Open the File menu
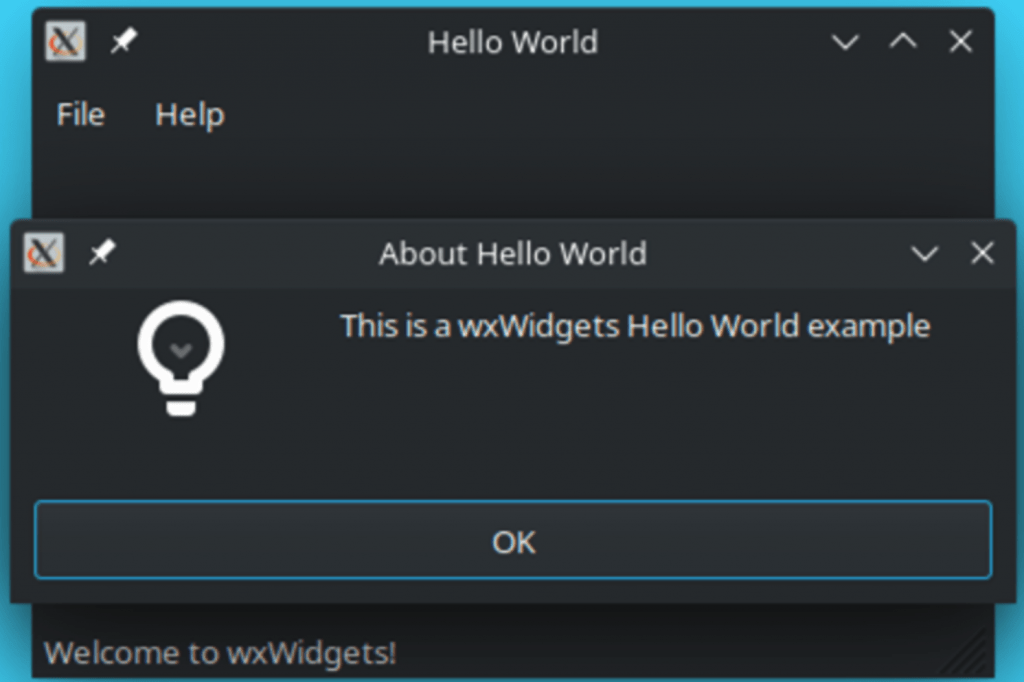1024x682 pixels. (80, 114)
